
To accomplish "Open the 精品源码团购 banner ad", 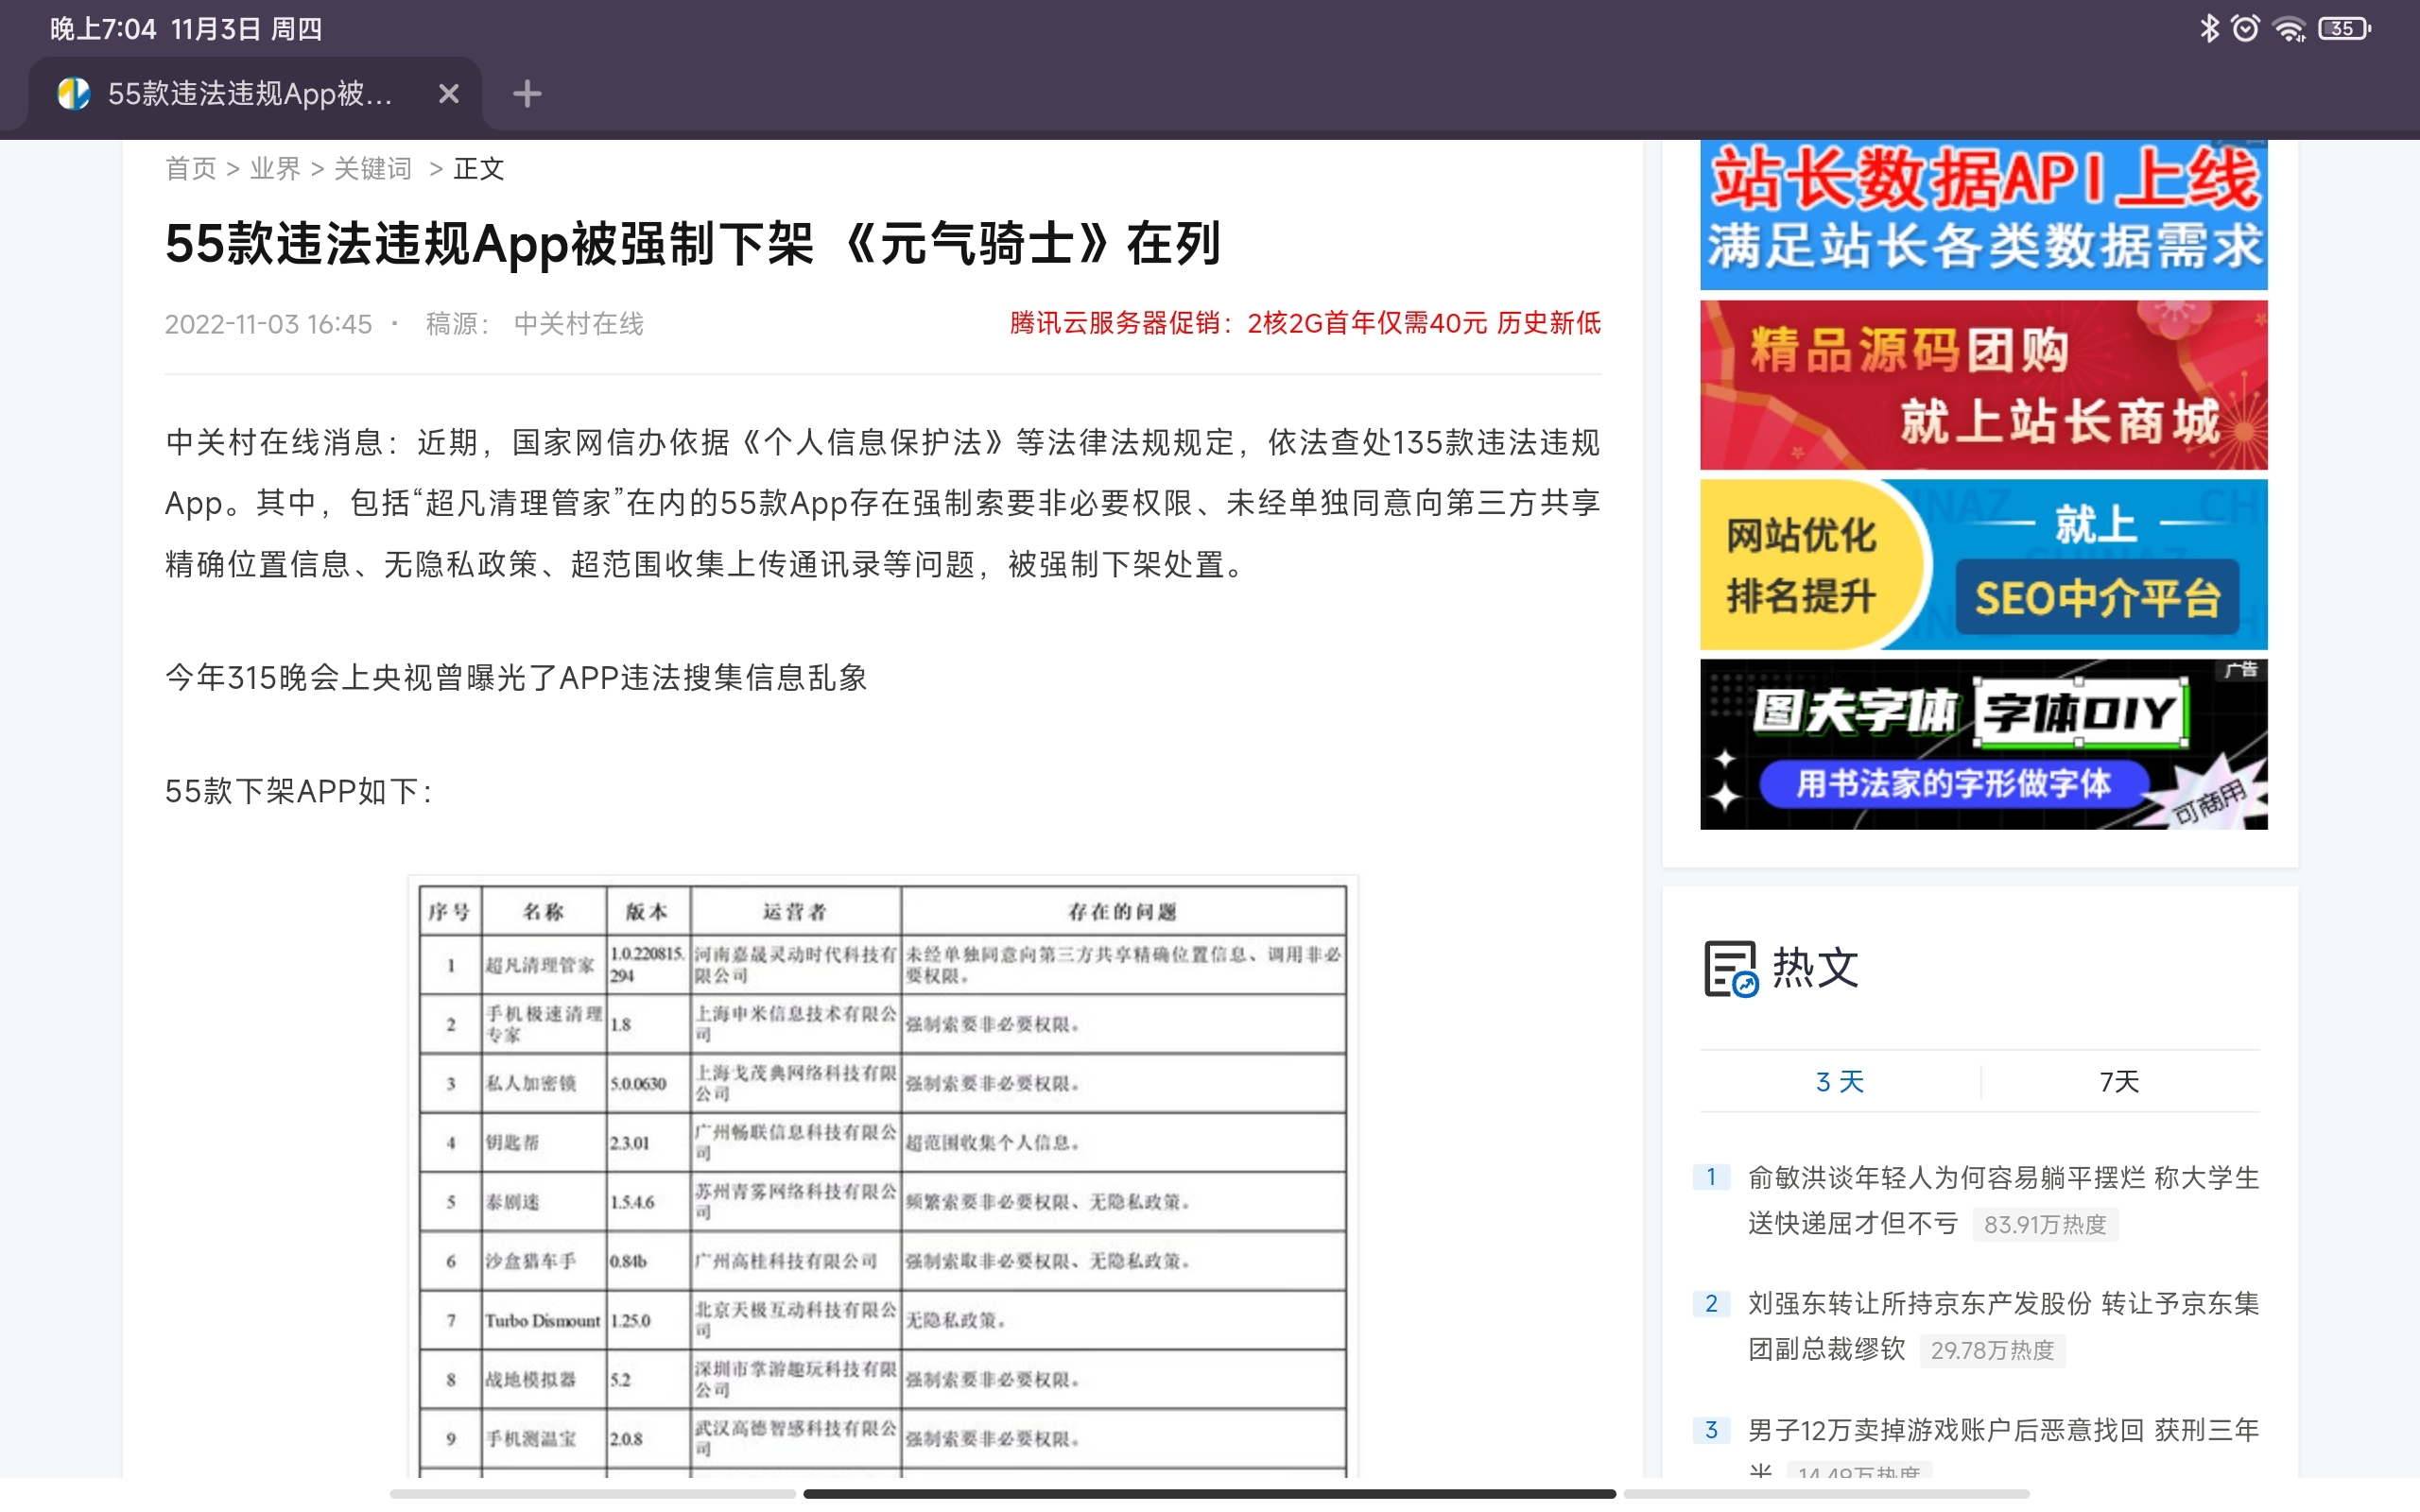I will [x=1983, y=385].
